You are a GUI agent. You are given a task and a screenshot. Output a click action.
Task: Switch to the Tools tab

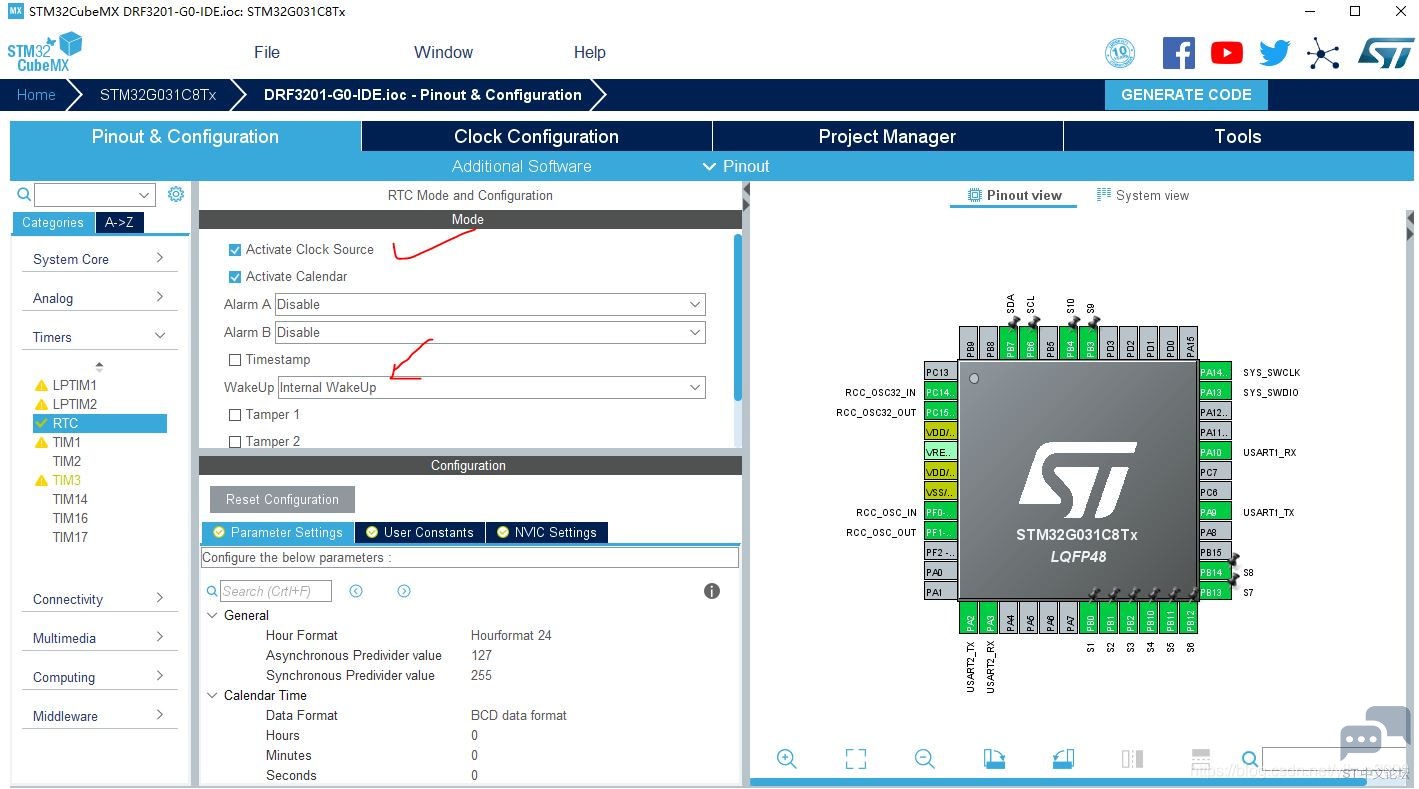(1238, 136)
